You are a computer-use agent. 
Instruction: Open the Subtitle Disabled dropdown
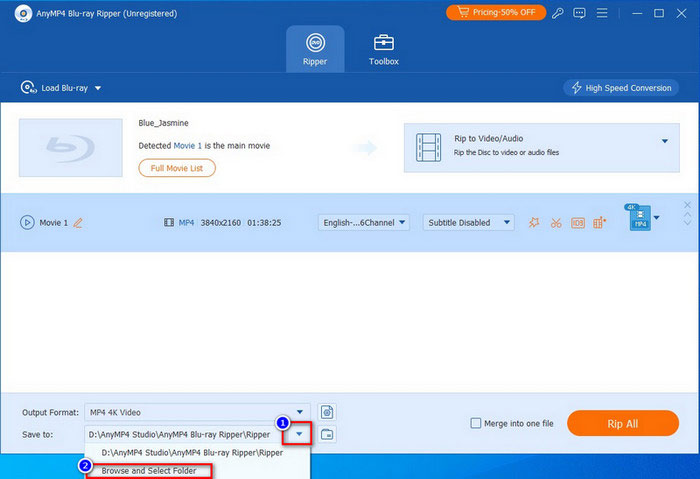(x=468, y=222)
